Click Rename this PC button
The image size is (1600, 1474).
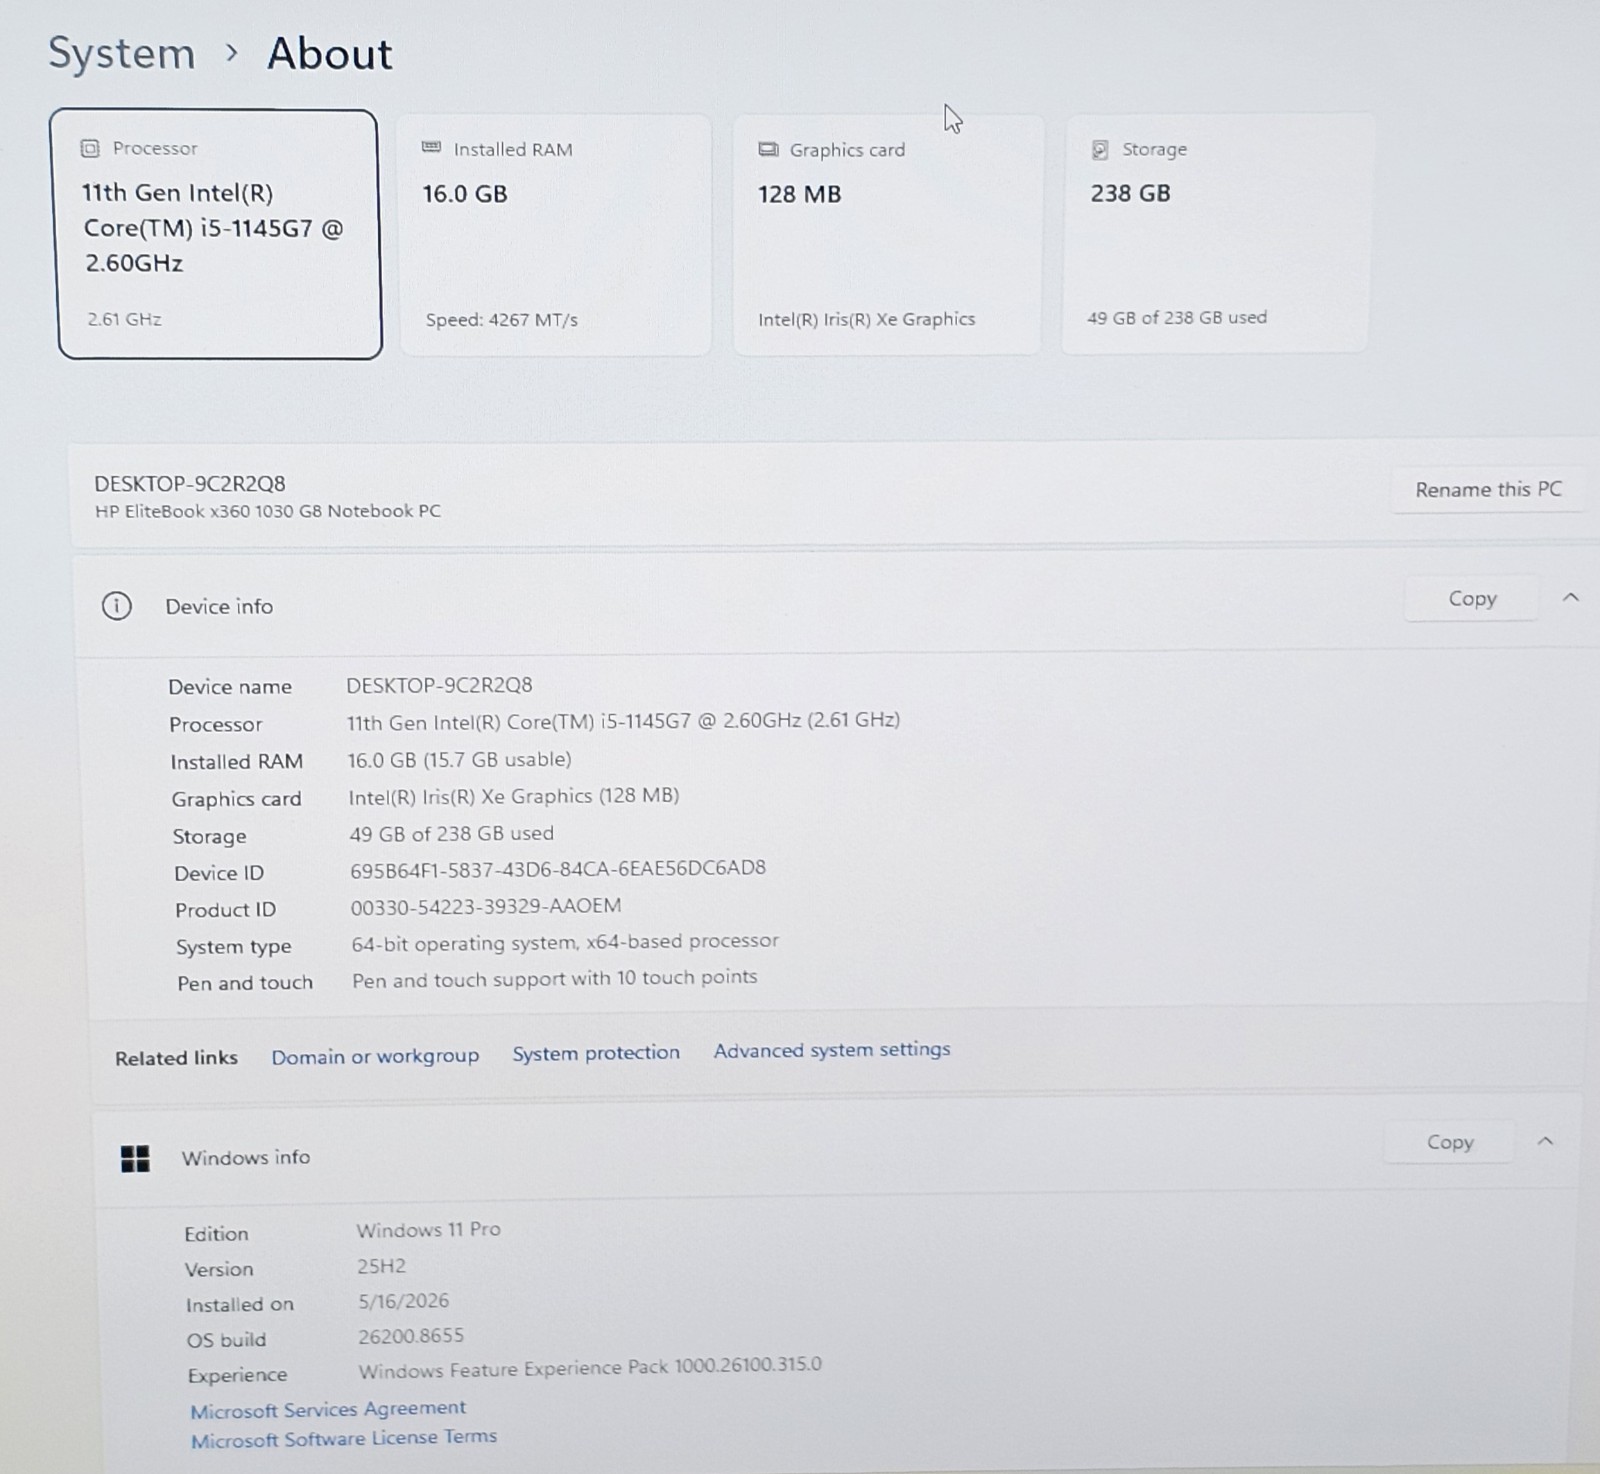click(x=1488, y=489)
